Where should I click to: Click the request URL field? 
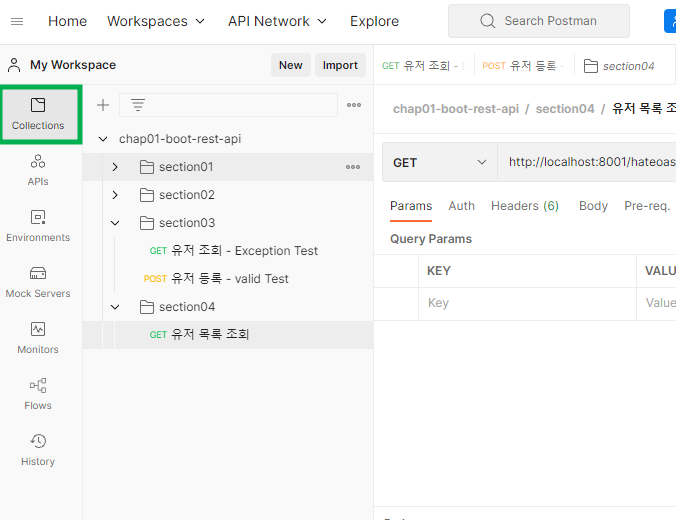click(x=587, y=162)
